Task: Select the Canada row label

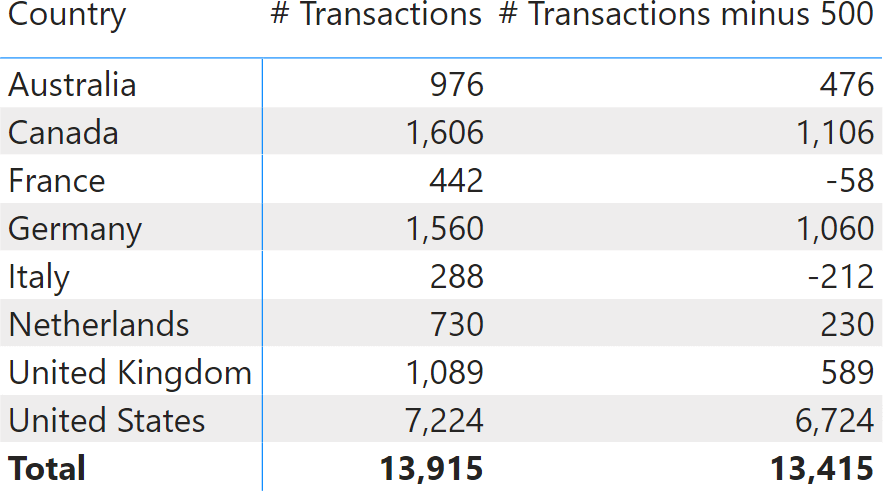Action: pos(63,133)
